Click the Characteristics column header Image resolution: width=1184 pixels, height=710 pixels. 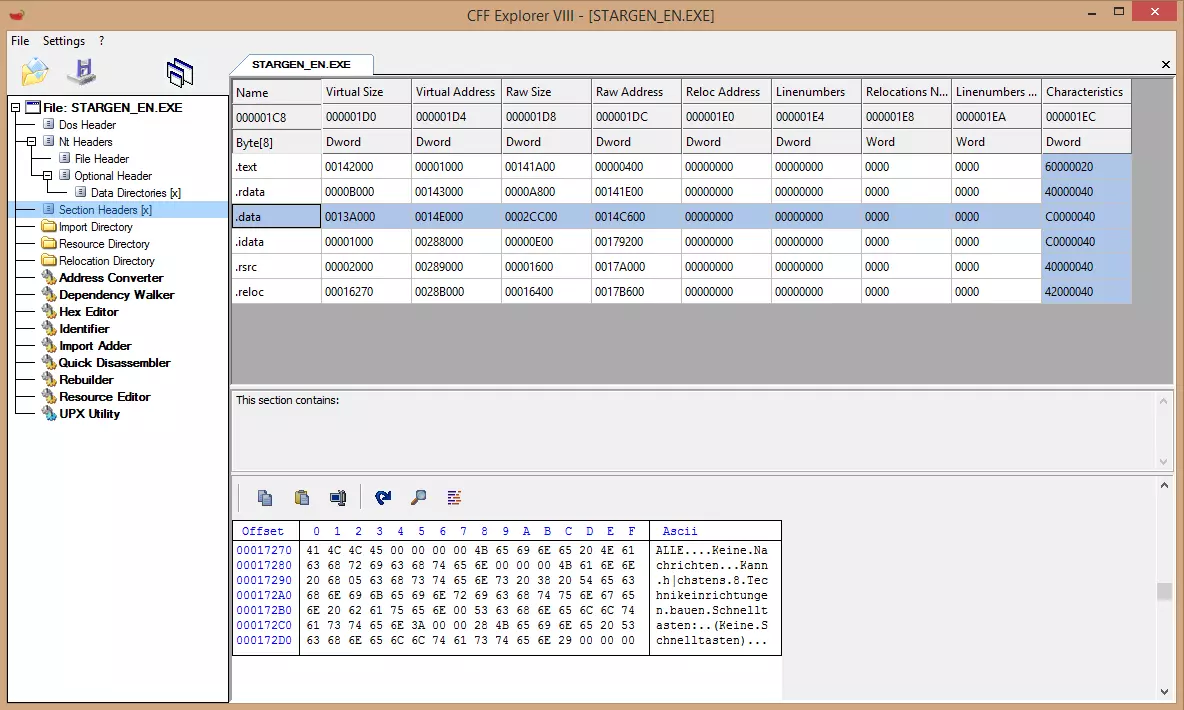pos(1087,91)
